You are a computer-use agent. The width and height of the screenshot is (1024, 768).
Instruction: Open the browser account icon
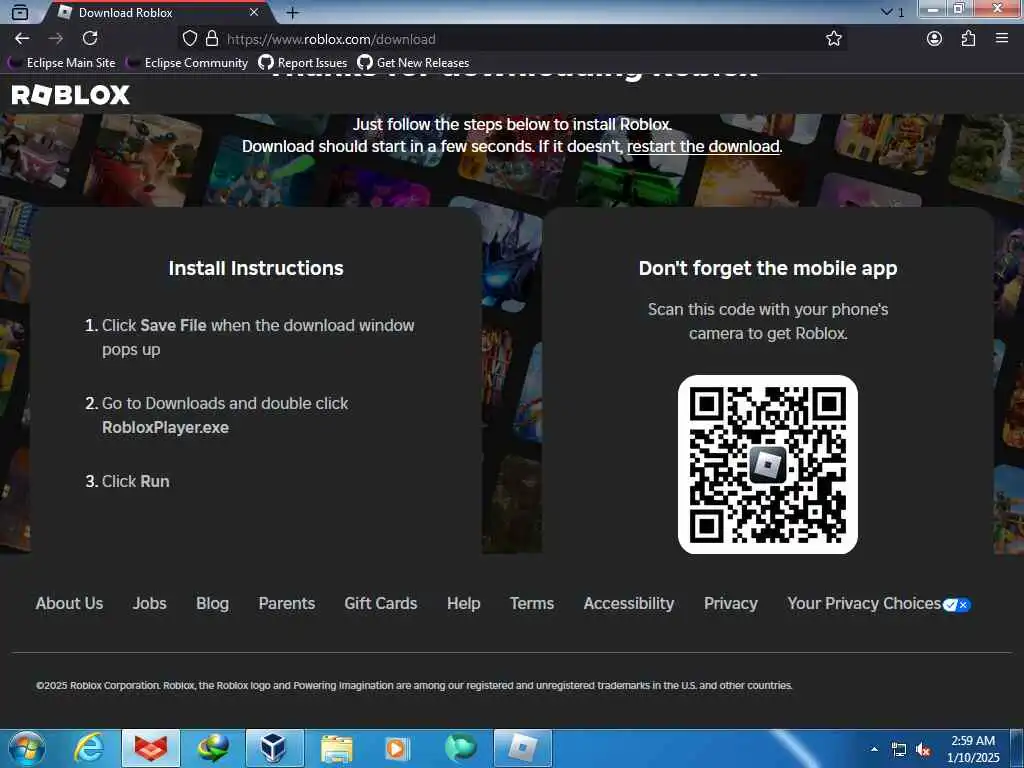click(x=935, y=39)
